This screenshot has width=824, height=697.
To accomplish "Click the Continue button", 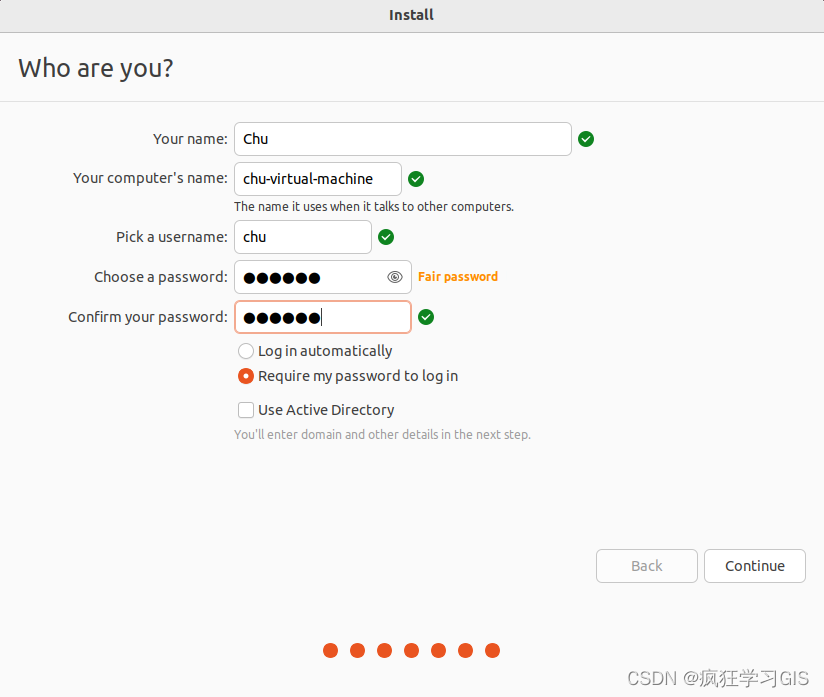I will pos(755,566).
